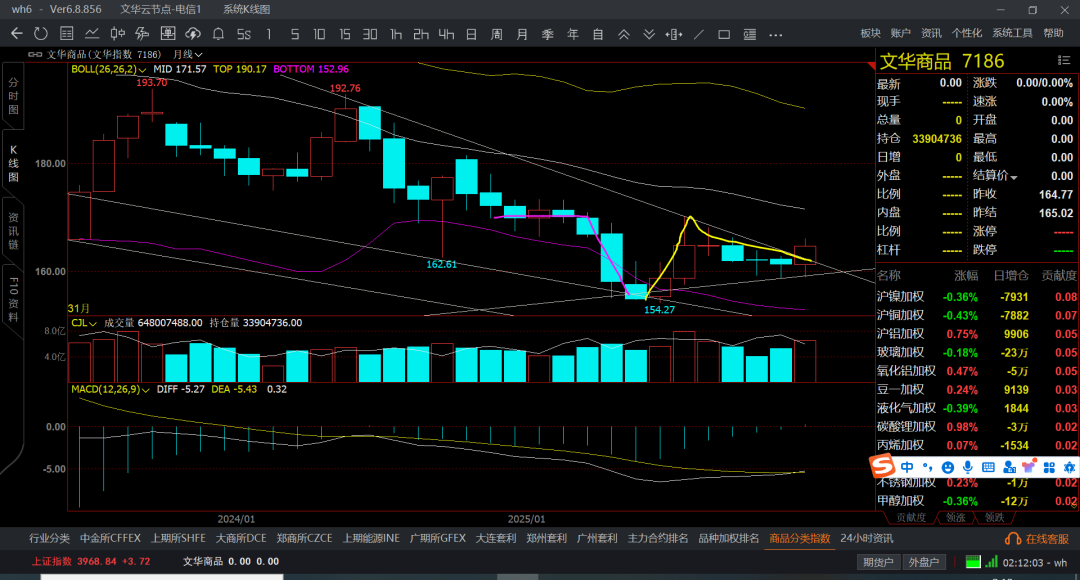Click the double down chevron icon
The image size is (1080, 580).
[649, 34]
